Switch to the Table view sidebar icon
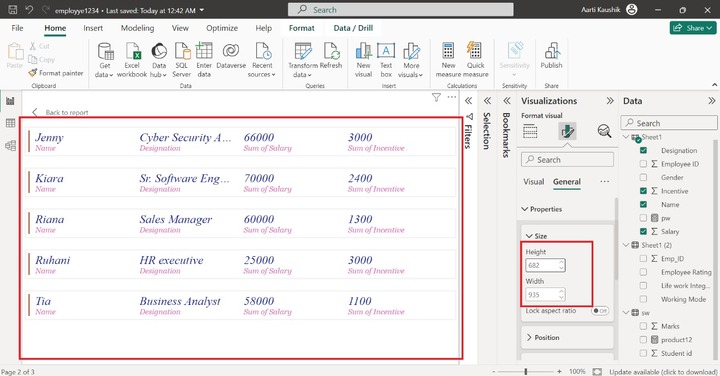720x376 pixels. [x=10, y=123]
